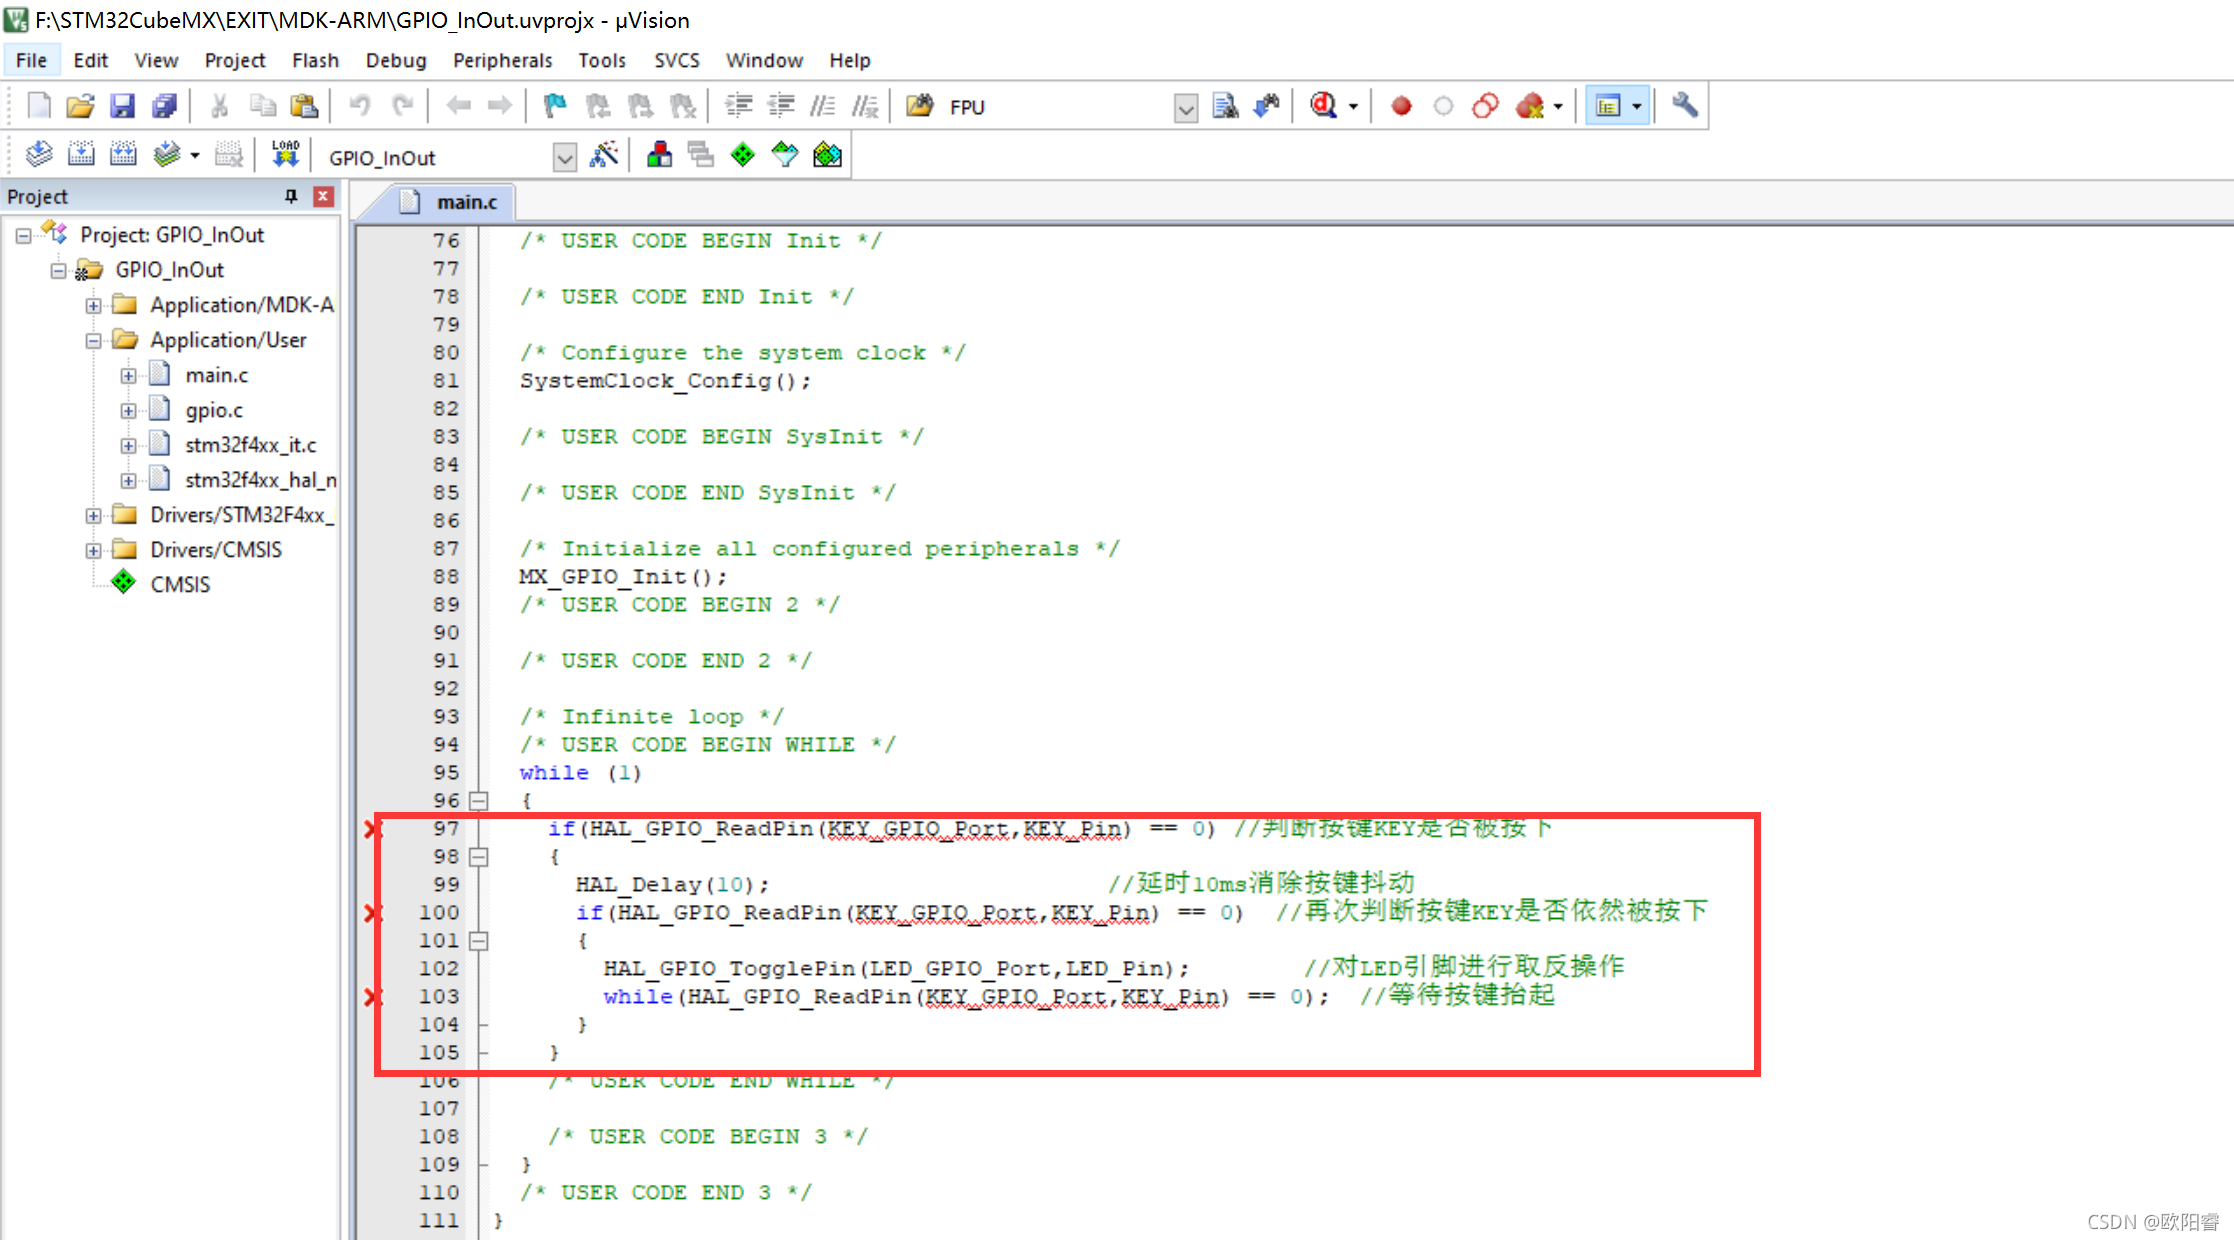This screenshot has height=1240, width=2234.
Task: Indent the selected text
Action: pyautogui.click(x=739, y=105)
